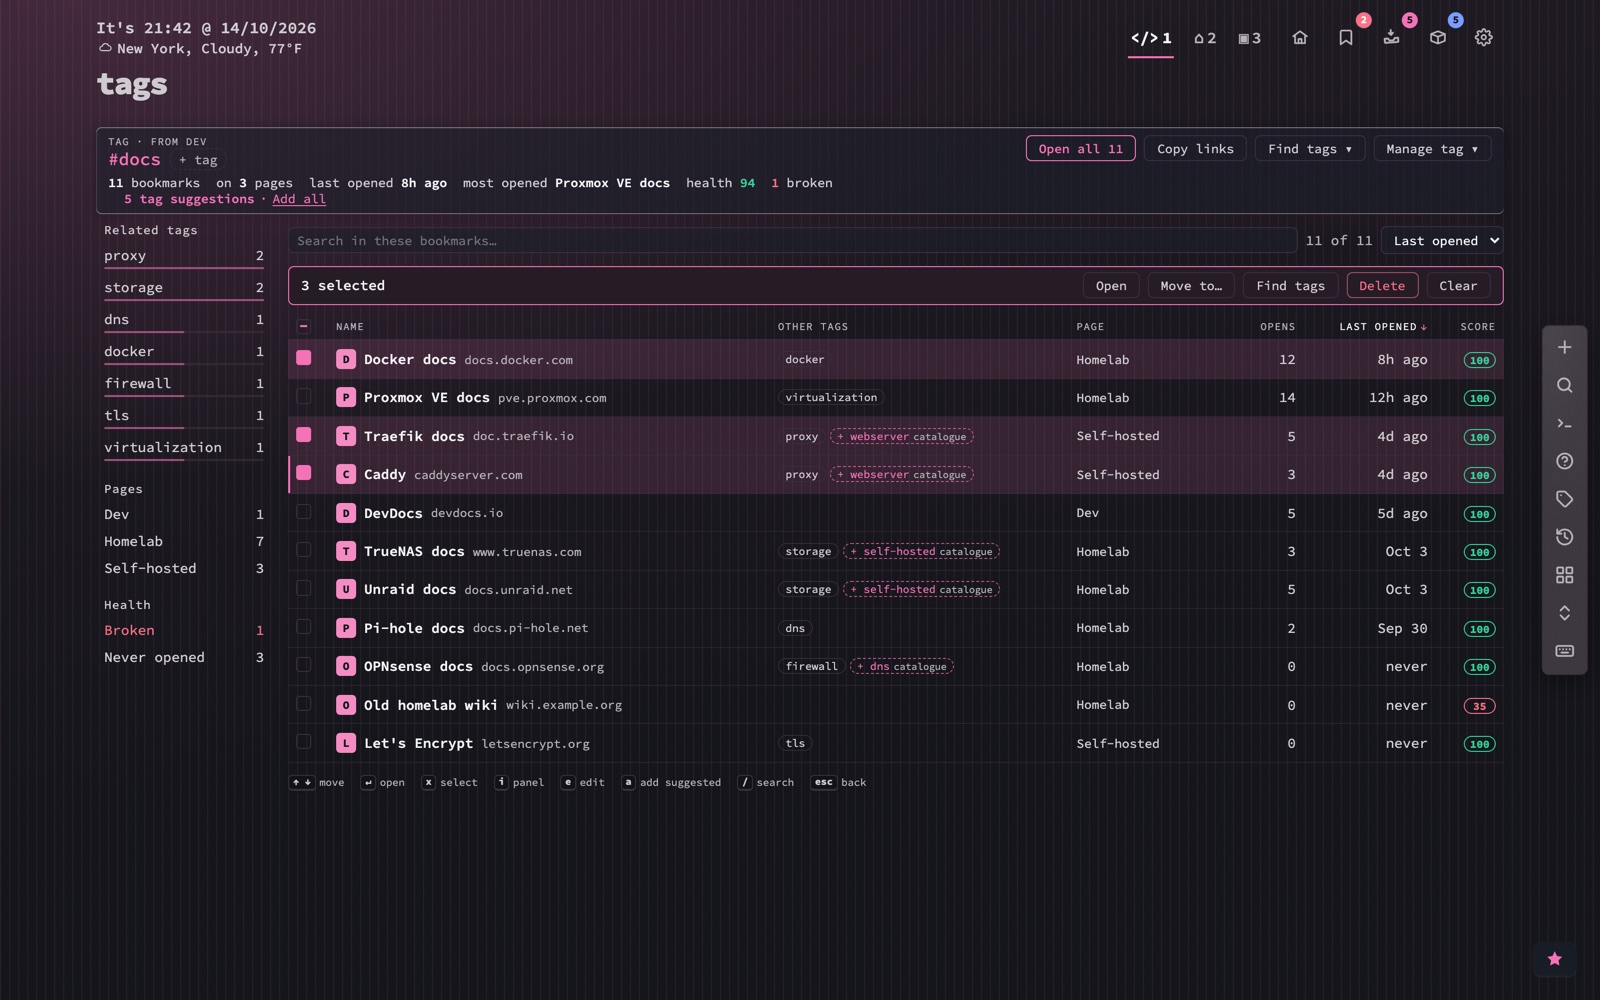Clear the current selection
The height and width of the screenshot is (1000, 1600).
[x=1458, y=286]
